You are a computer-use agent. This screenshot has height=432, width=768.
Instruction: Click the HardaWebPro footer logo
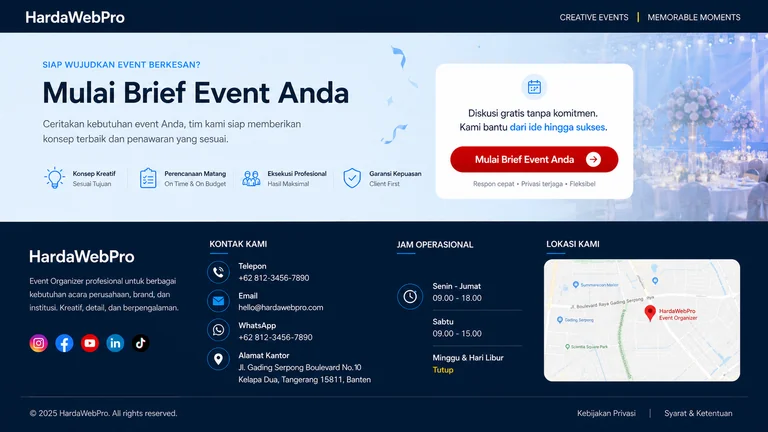82,257
